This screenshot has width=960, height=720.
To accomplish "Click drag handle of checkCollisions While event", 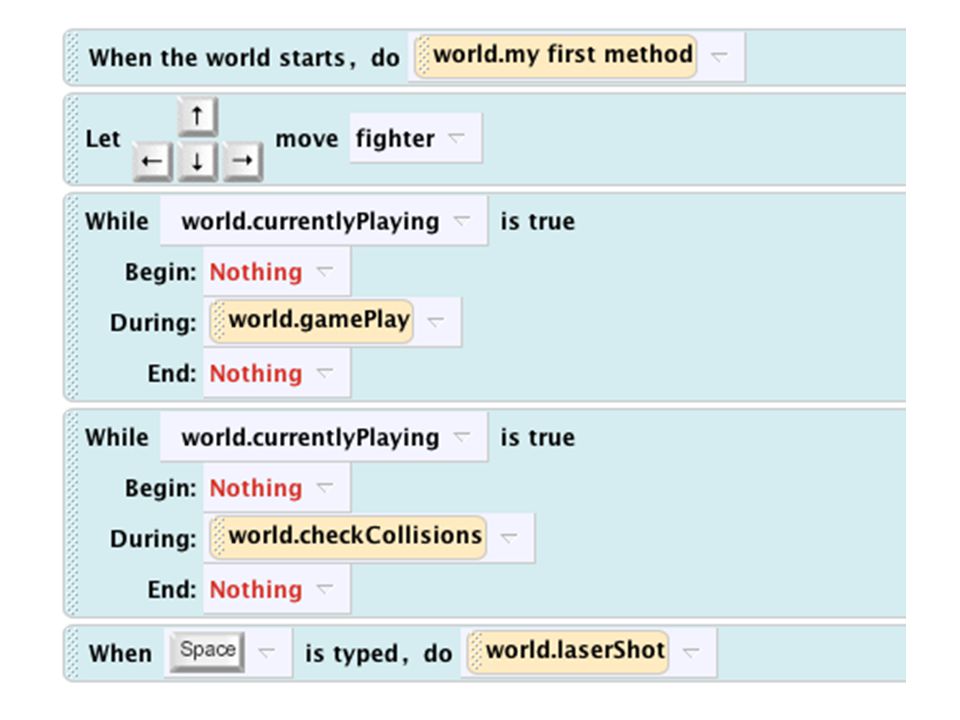I will coord(72,513).
